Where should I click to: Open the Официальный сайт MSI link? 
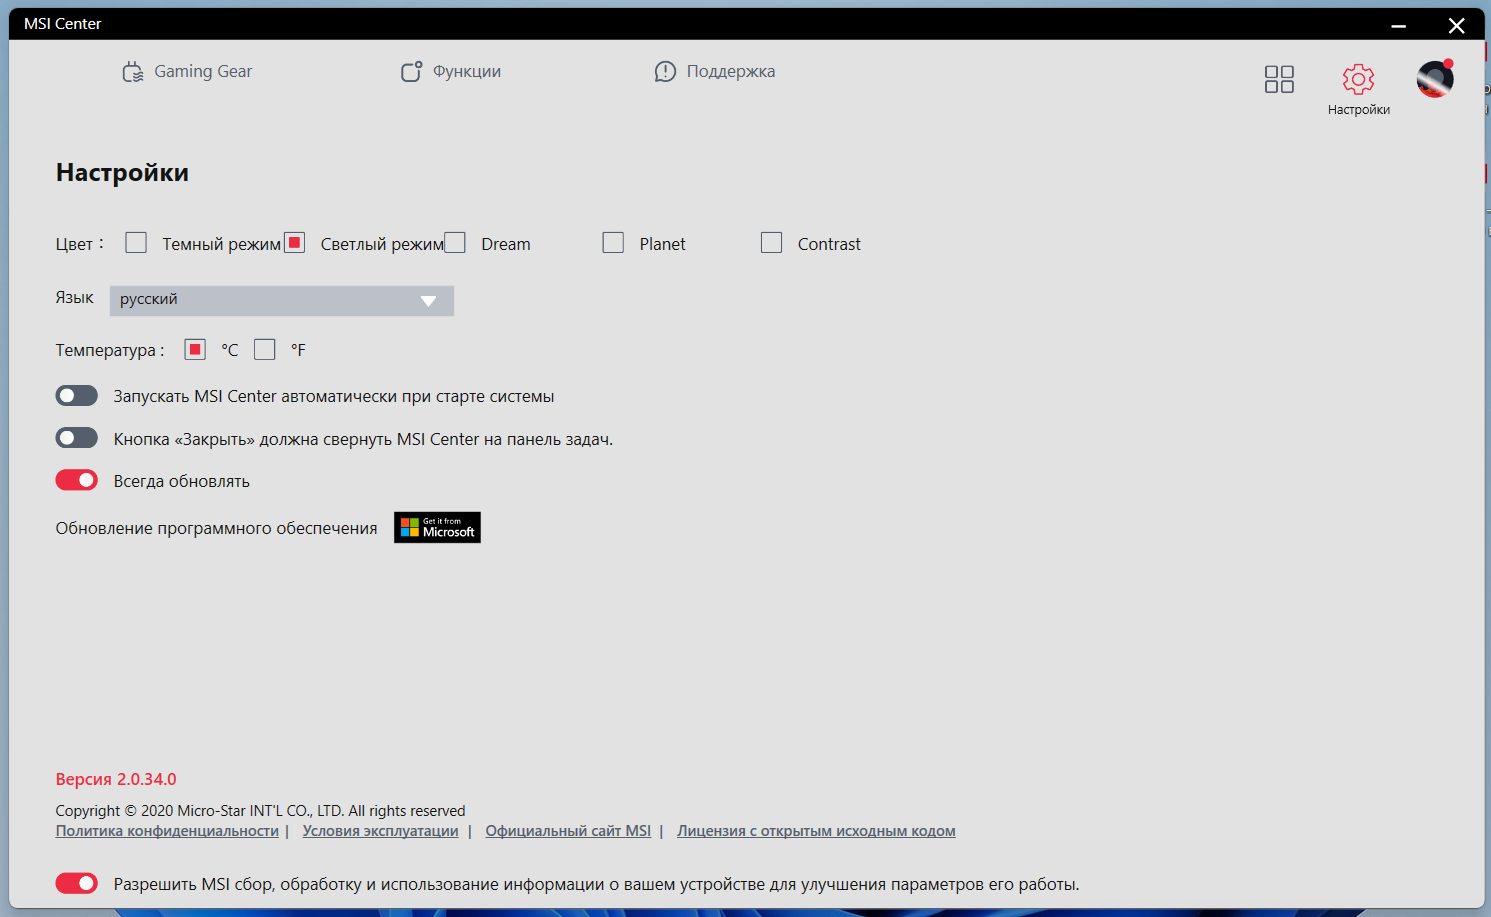pos(568,831)
